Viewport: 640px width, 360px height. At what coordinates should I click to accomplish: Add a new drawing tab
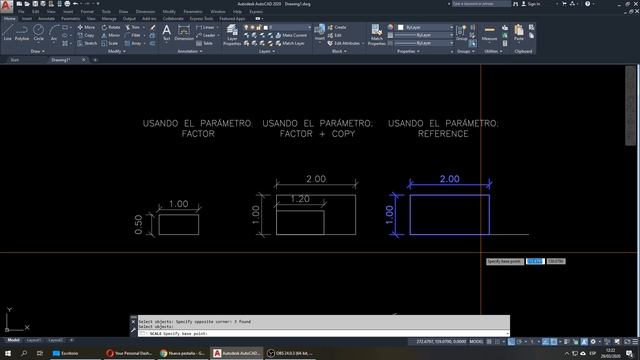(x=95, y=60)
